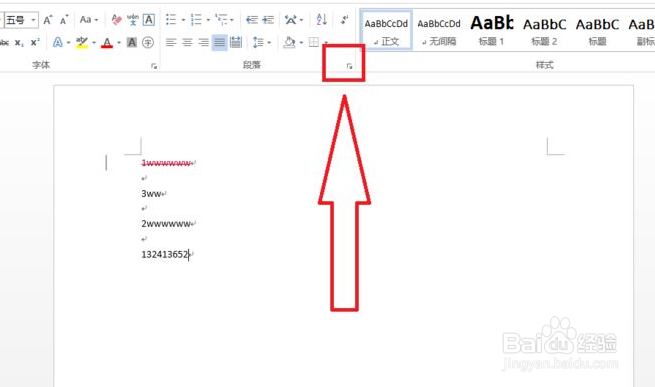Click the Asian Layout icon
This screenshot has width=655, height=387.
click(291, 20)
